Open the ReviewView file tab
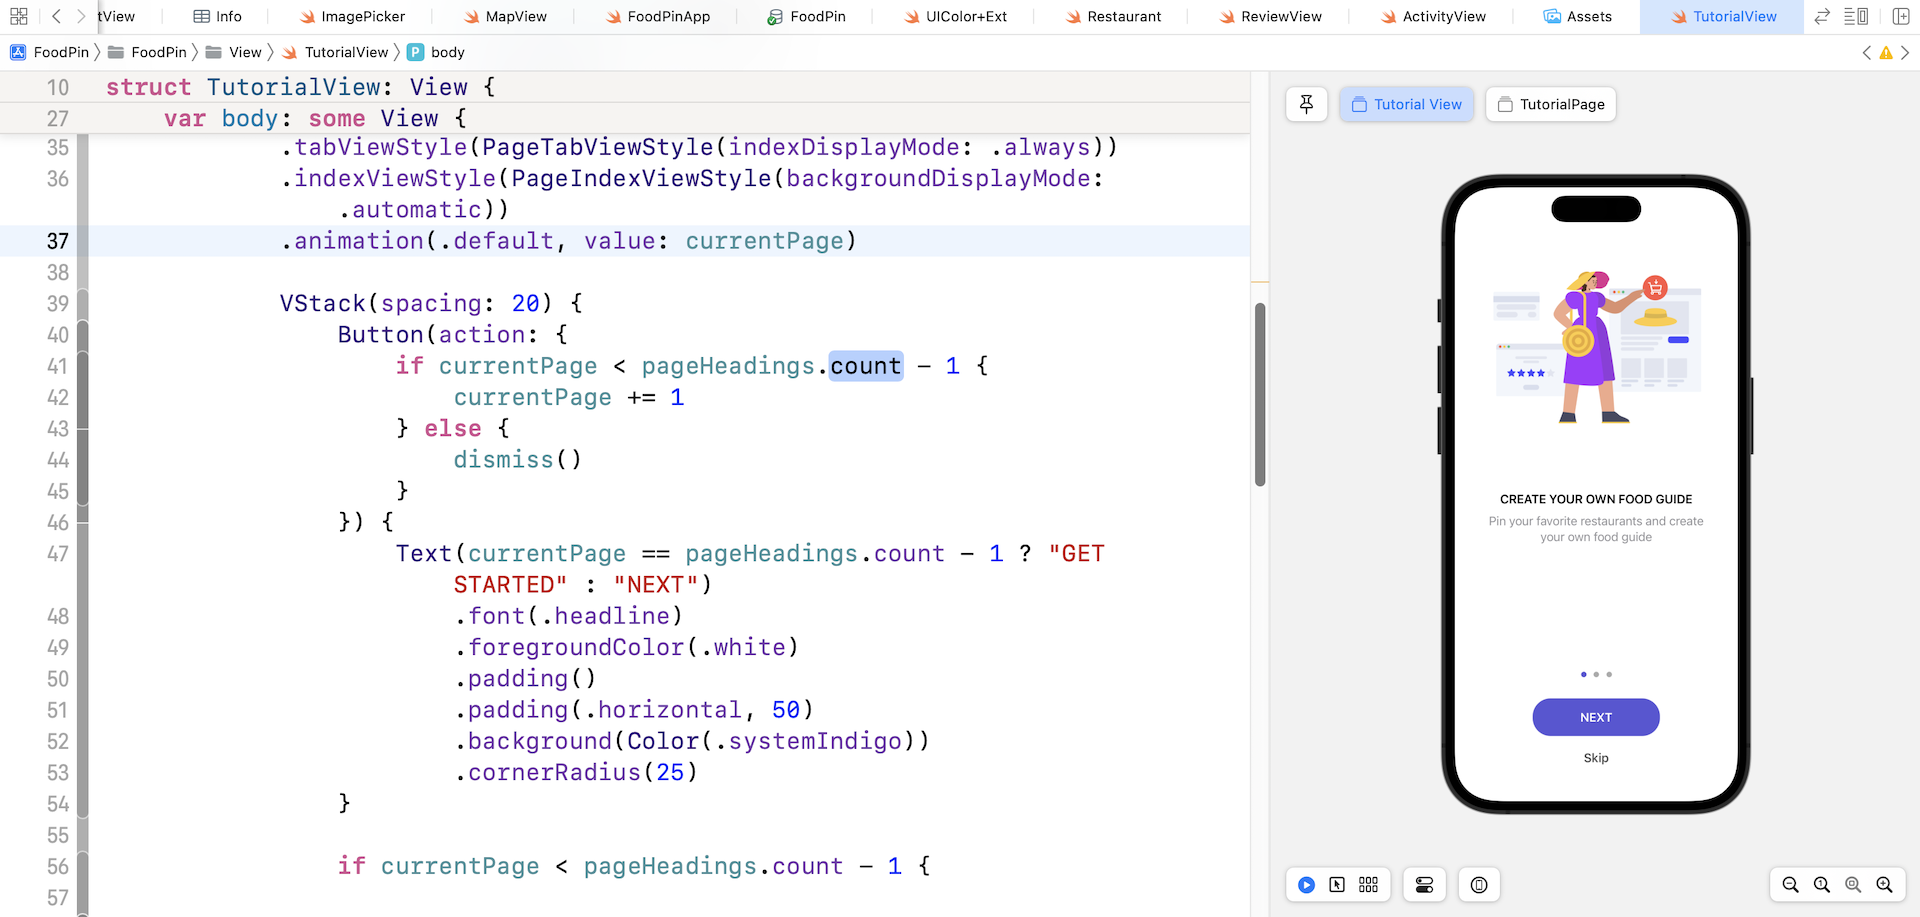1920x917 pixels. tap(1270, 16)
